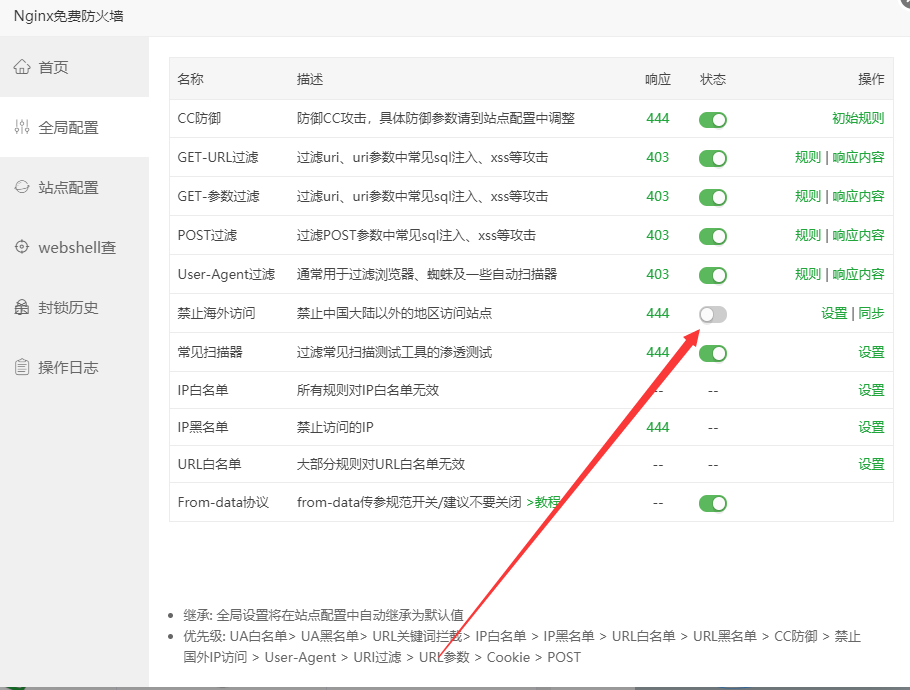Click the target icon beside webshell查
The image size is (910, 690).
point(22,247)
